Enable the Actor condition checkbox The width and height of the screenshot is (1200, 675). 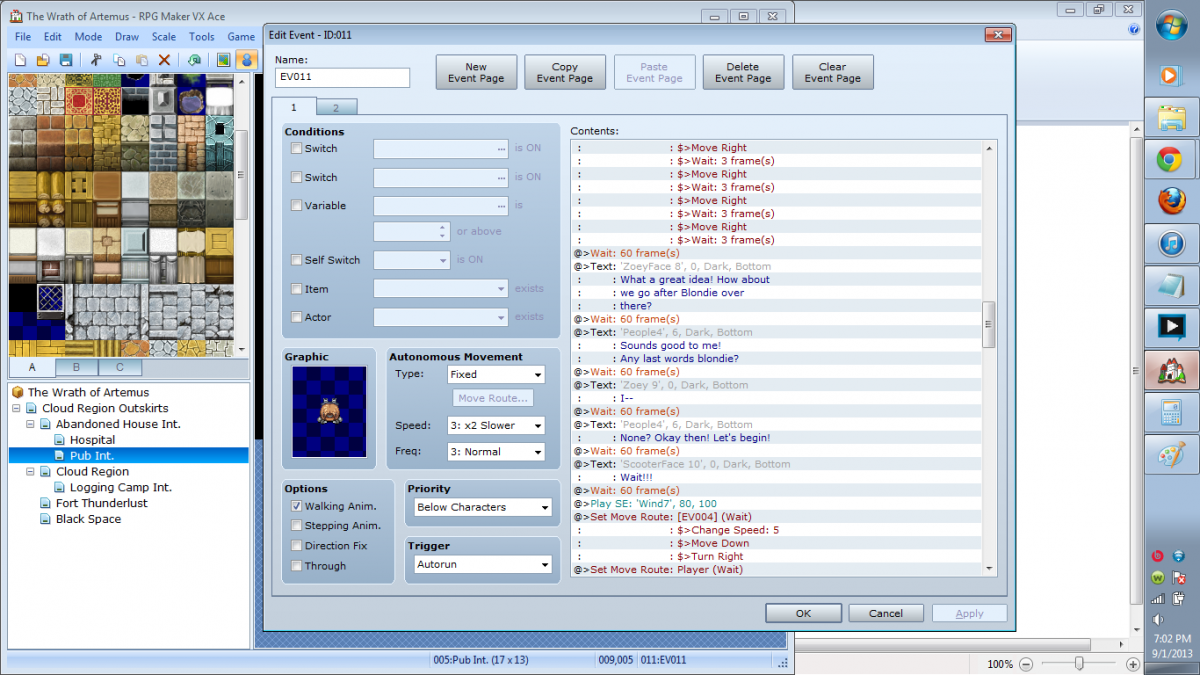pos(296,317)
